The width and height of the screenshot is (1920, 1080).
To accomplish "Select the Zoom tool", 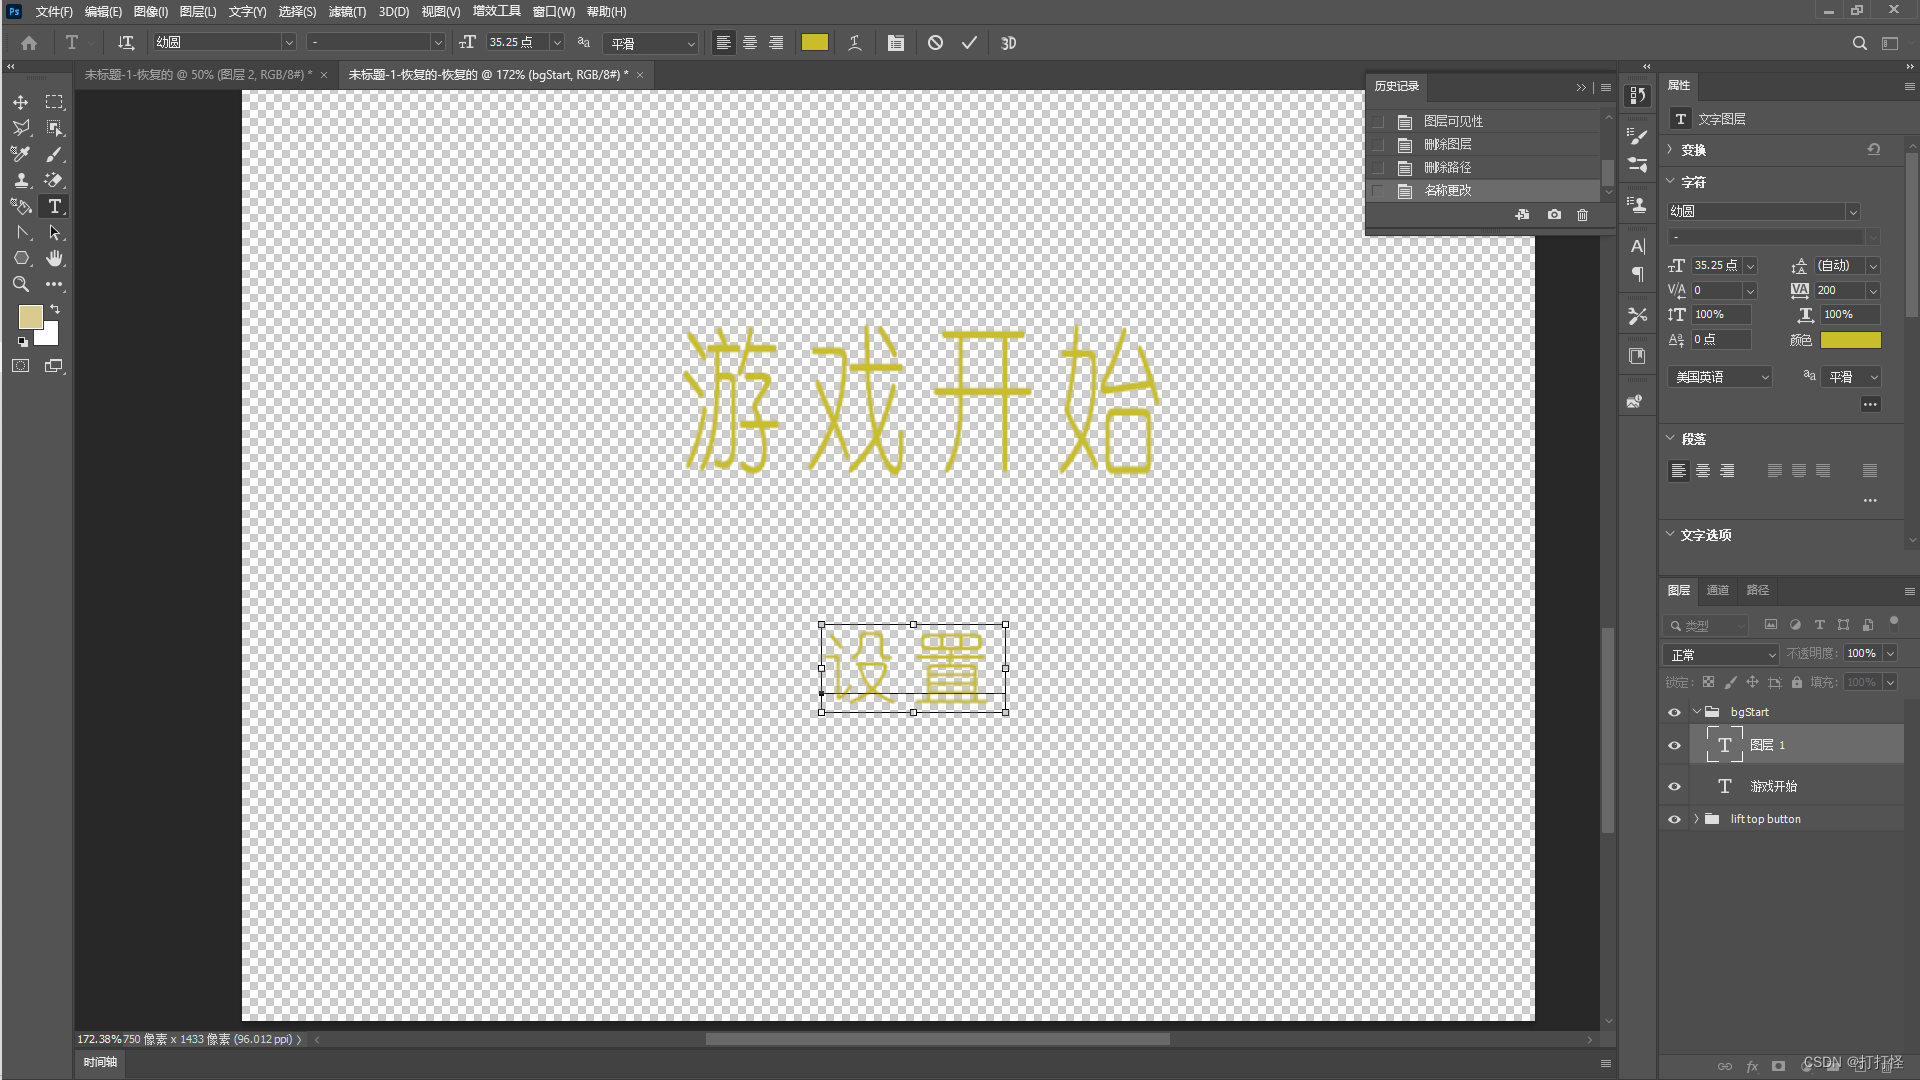I will tap(20, 284).
